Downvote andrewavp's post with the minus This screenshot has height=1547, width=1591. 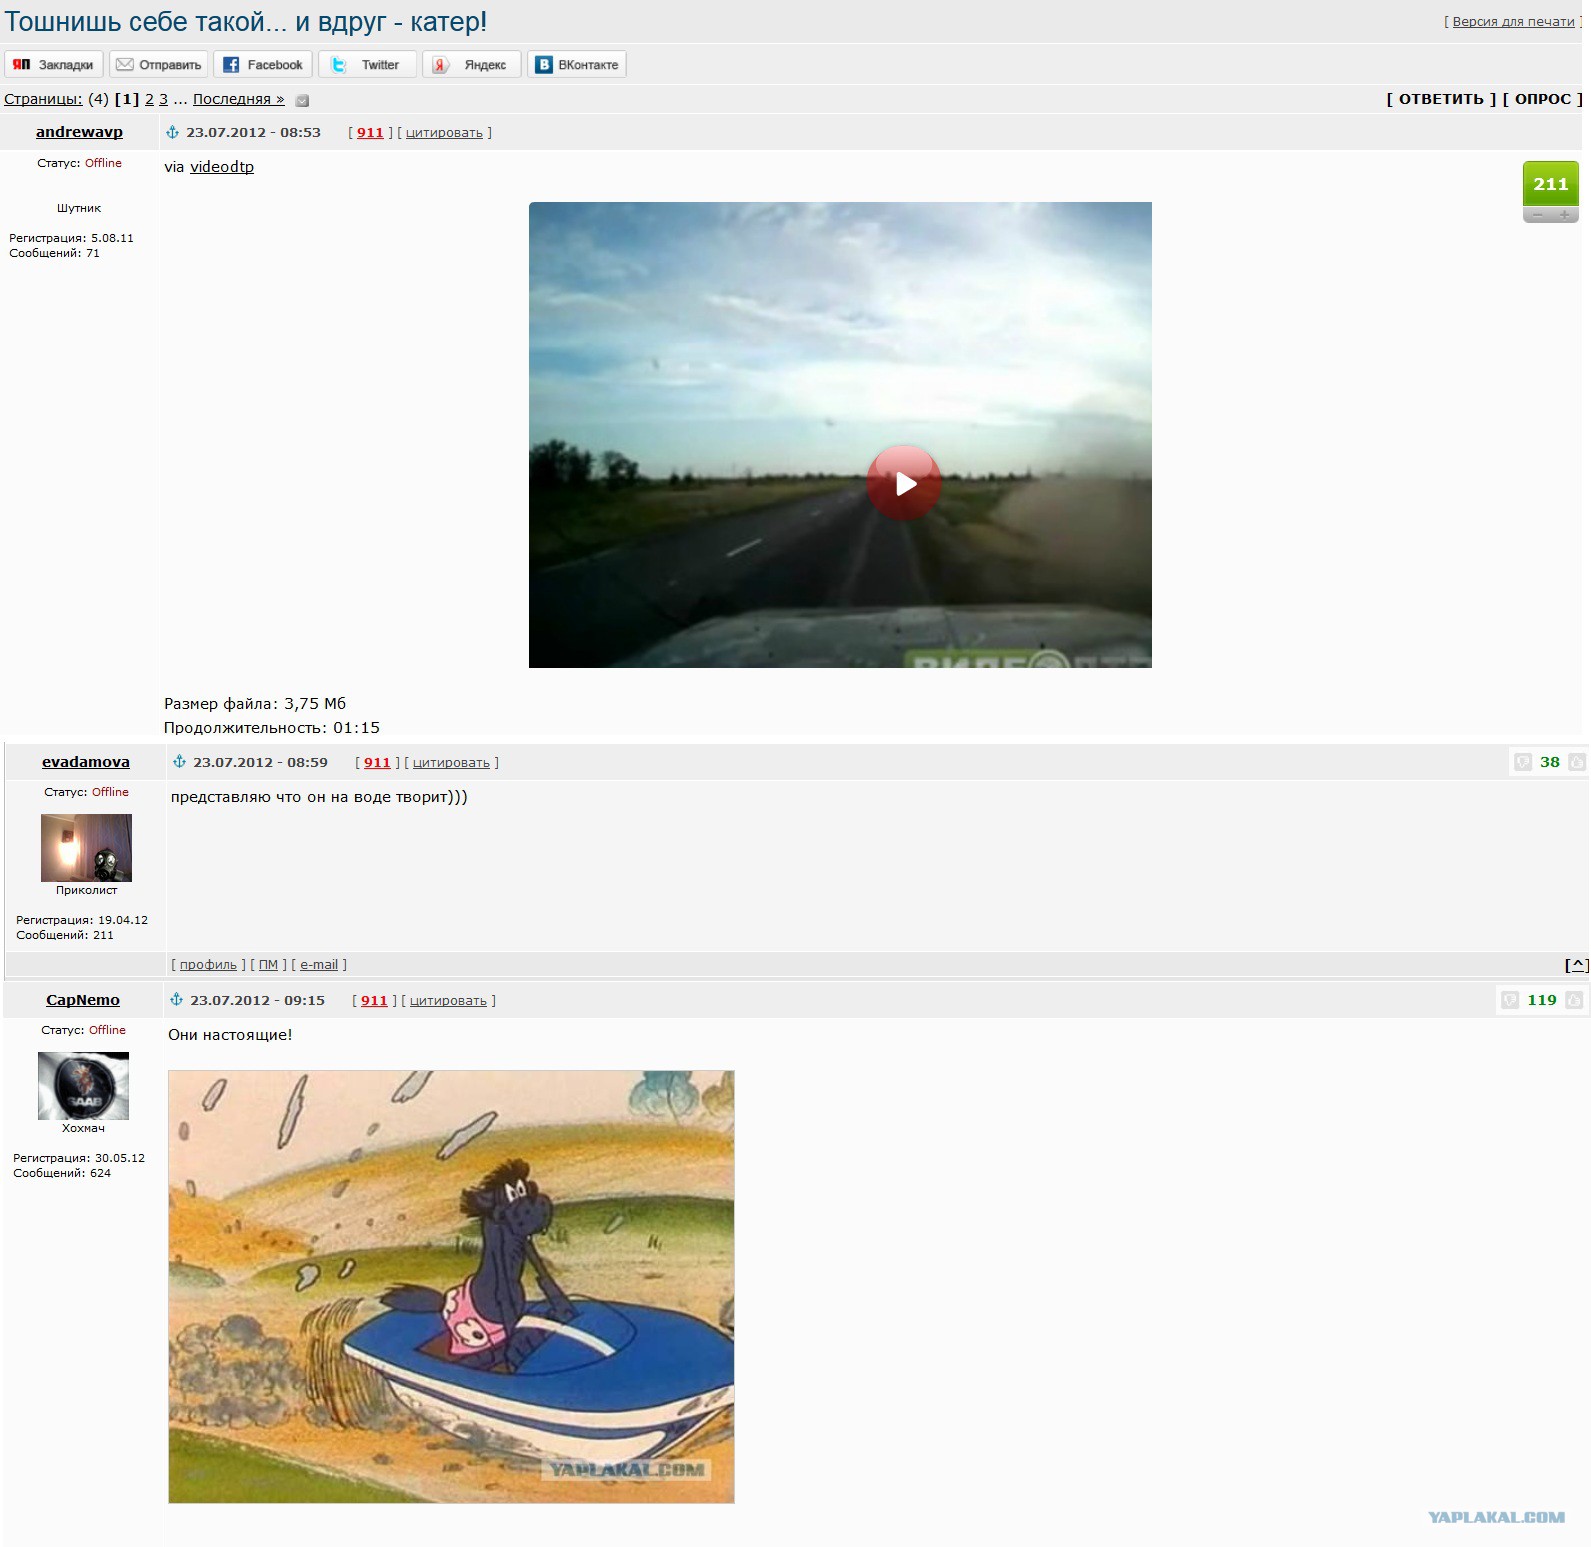1537,215
